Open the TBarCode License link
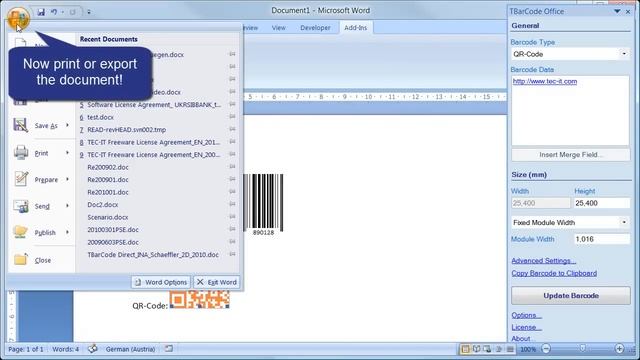Screen dimensions: 640x360 pyautogui.click(x=527, y=327)
